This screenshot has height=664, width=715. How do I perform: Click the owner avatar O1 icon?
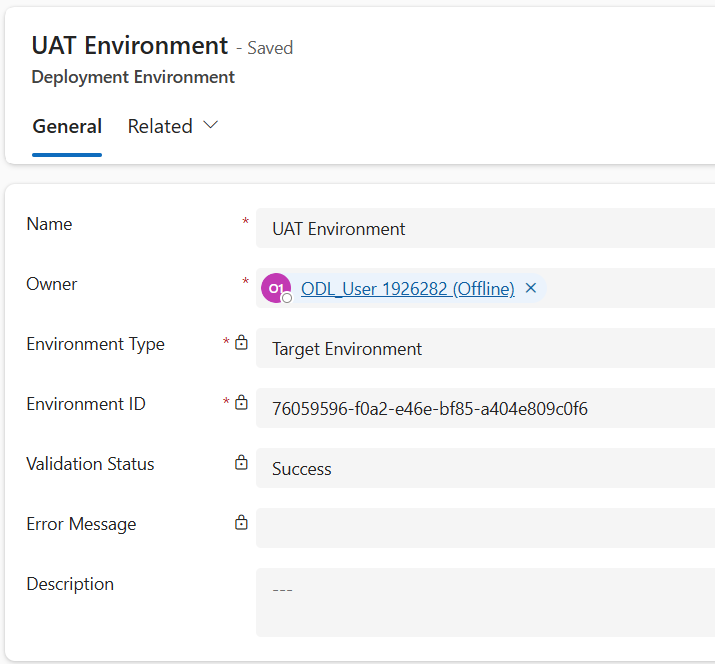coord(276,288)
